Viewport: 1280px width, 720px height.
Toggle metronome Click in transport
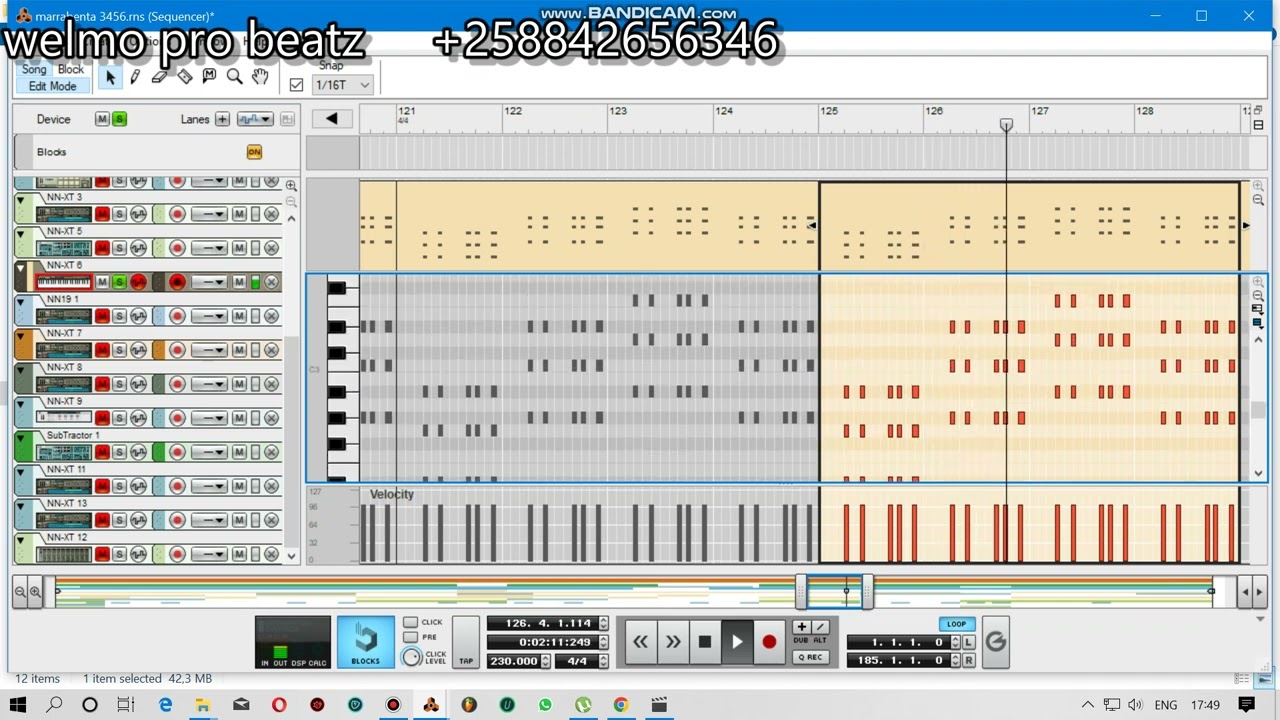click(x=410, y=622)
